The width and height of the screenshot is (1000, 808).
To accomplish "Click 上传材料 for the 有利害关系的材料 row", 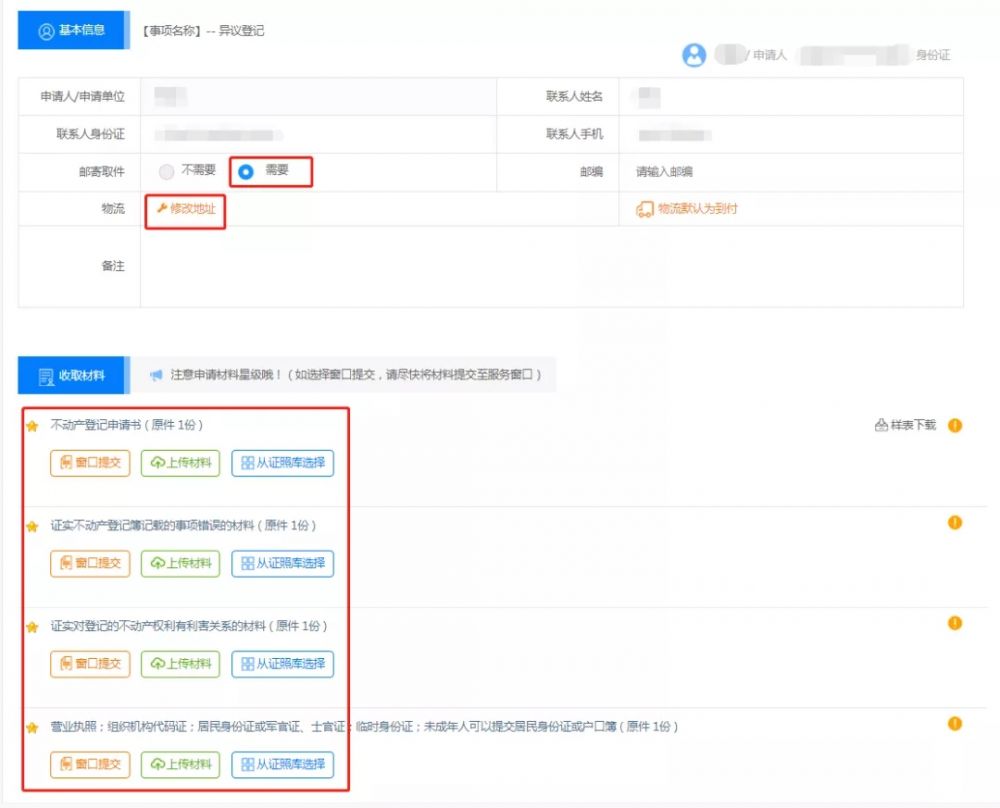I will pyautogui.click(x=181, y=663).
